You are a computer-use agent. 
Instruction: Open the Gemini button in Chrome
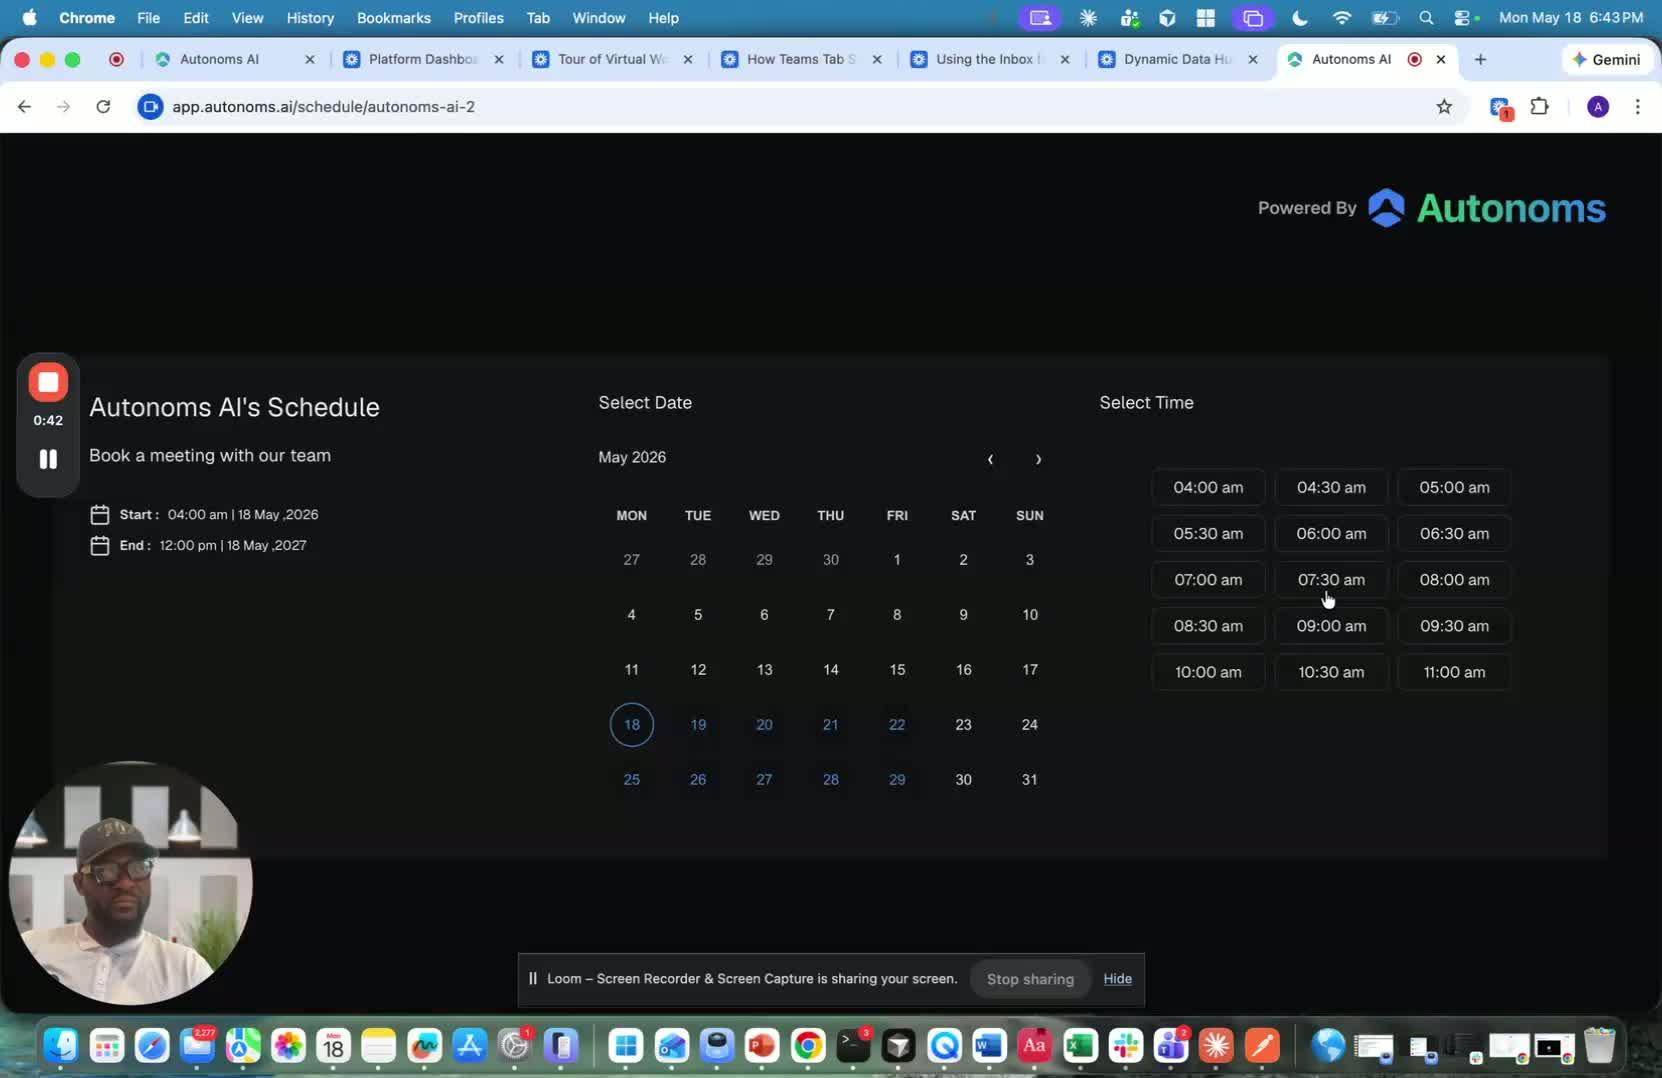[1607, 59]
